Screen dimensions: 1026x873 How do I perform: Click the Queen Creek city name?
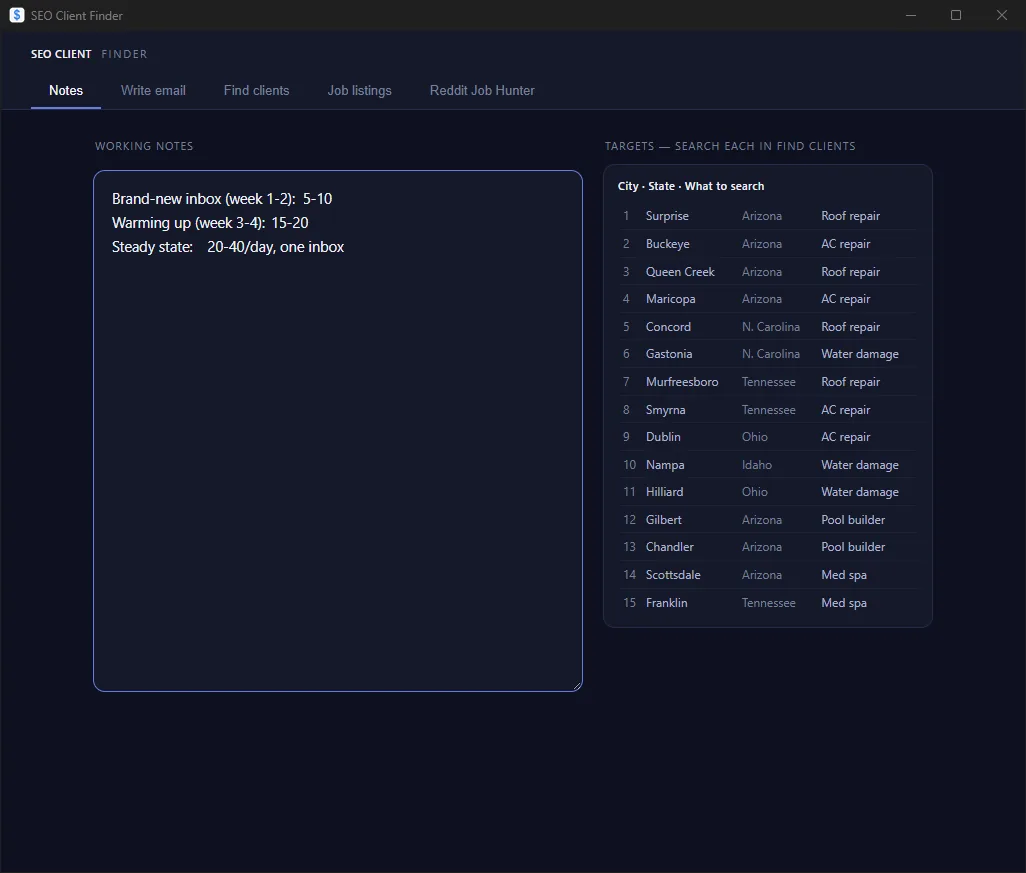(x=680, y=272)
